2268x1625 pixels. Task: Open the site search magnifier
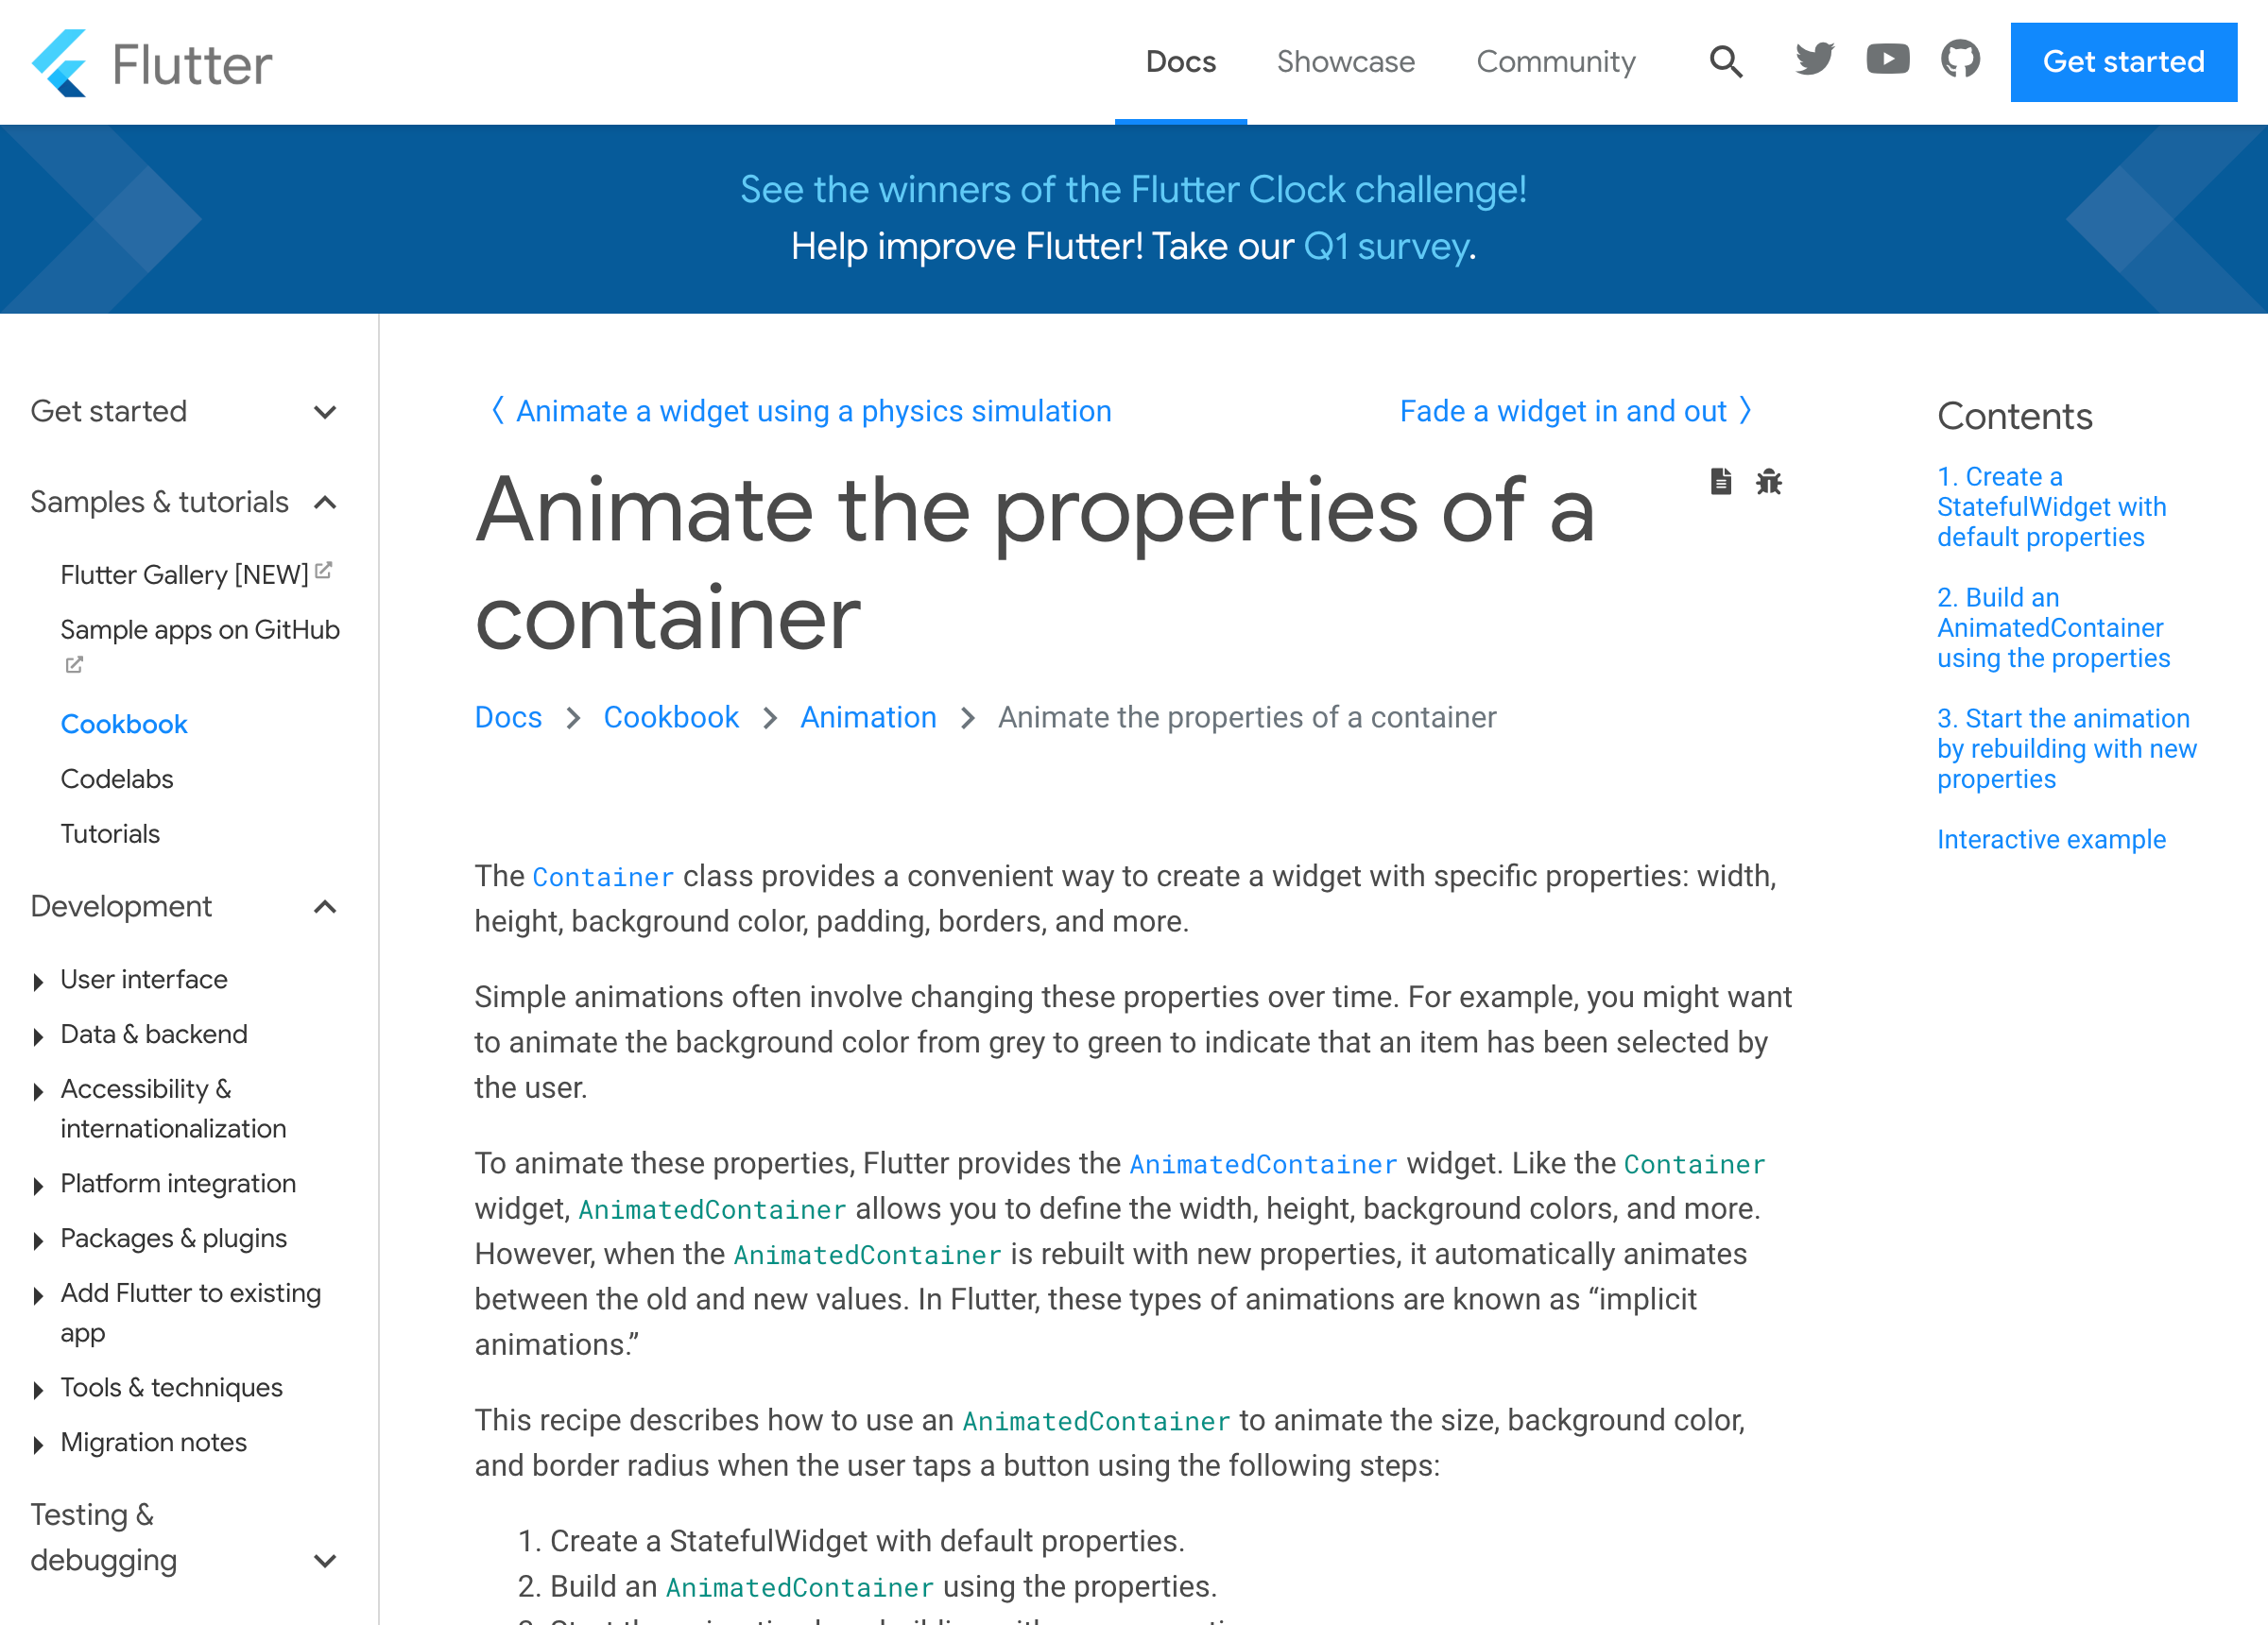pyautogui.click(x=1725, y=62)
